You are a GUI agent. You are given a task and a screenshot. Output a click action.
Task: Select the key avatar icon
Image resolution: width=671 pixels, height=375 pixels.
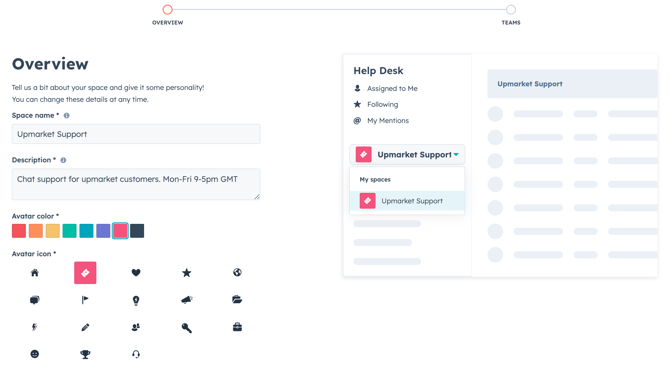tap(187, 328)
